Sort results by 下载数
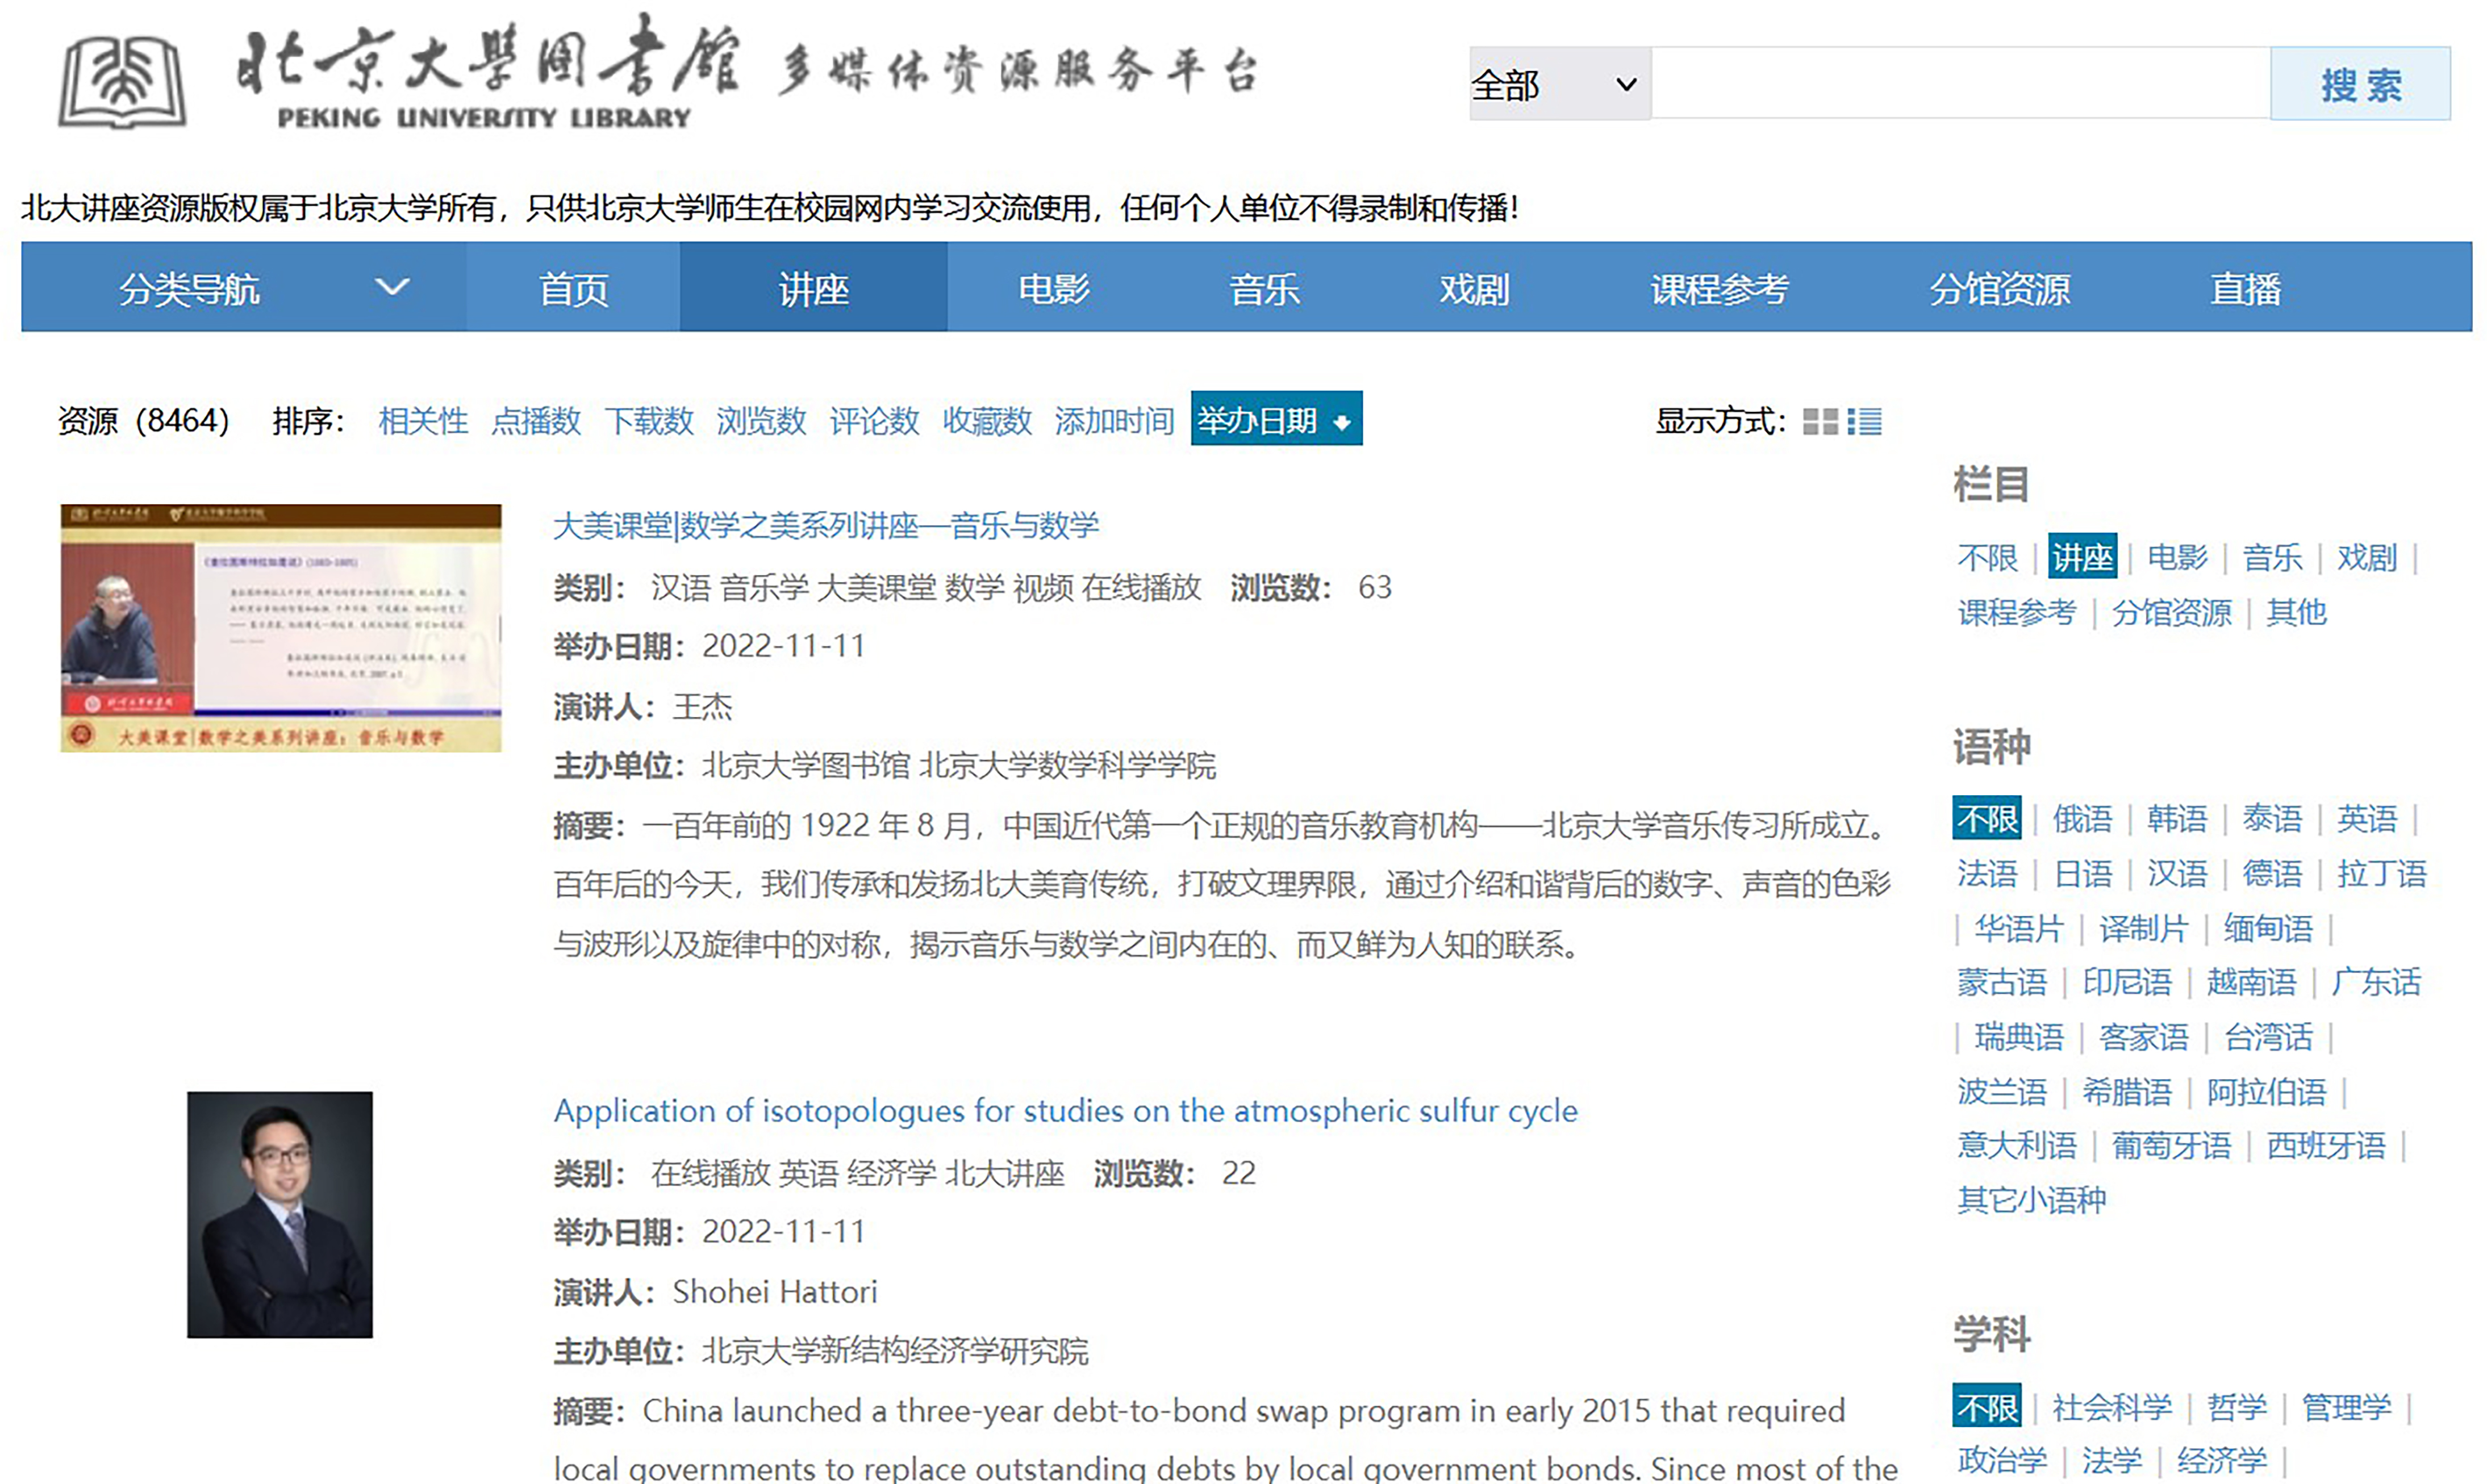This screenshot has height=1484, width=2487. pos(649,420)
